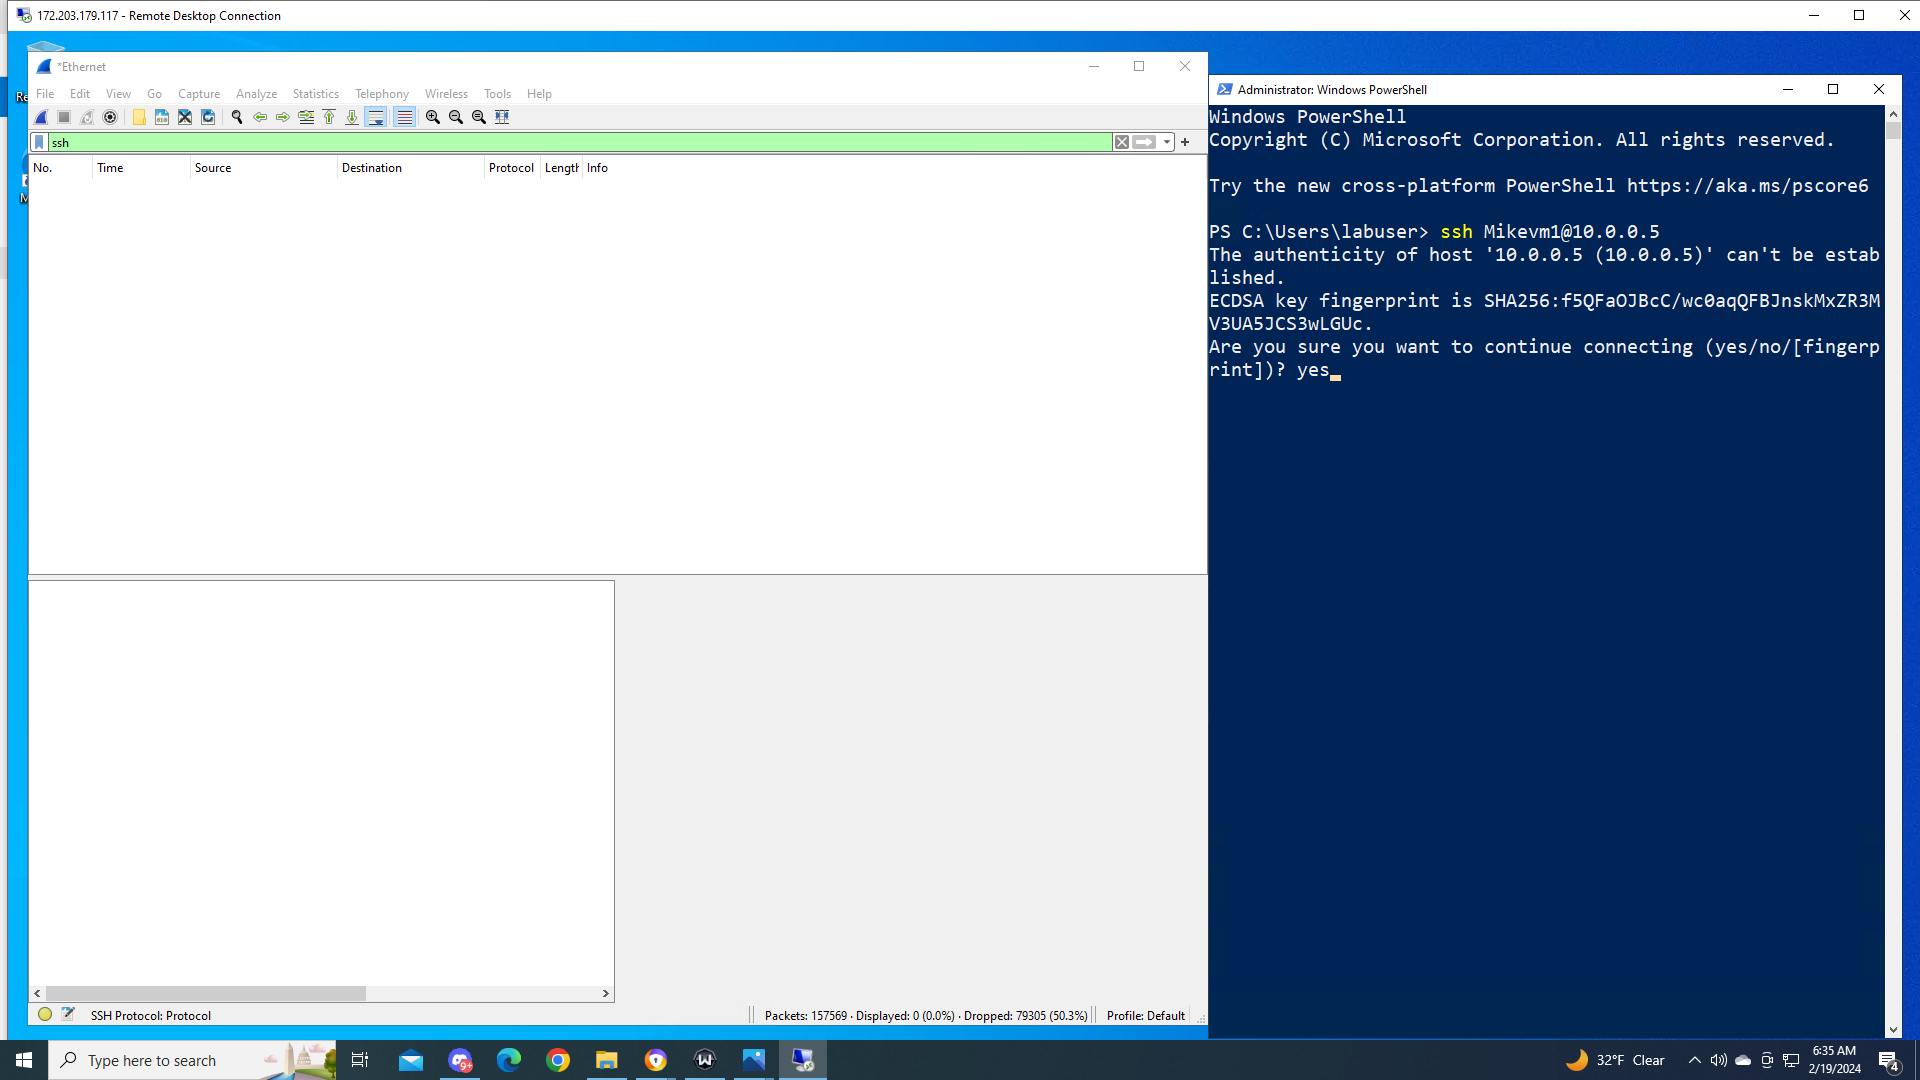
Task: Zoom in on packet list text
Action: 433,117
